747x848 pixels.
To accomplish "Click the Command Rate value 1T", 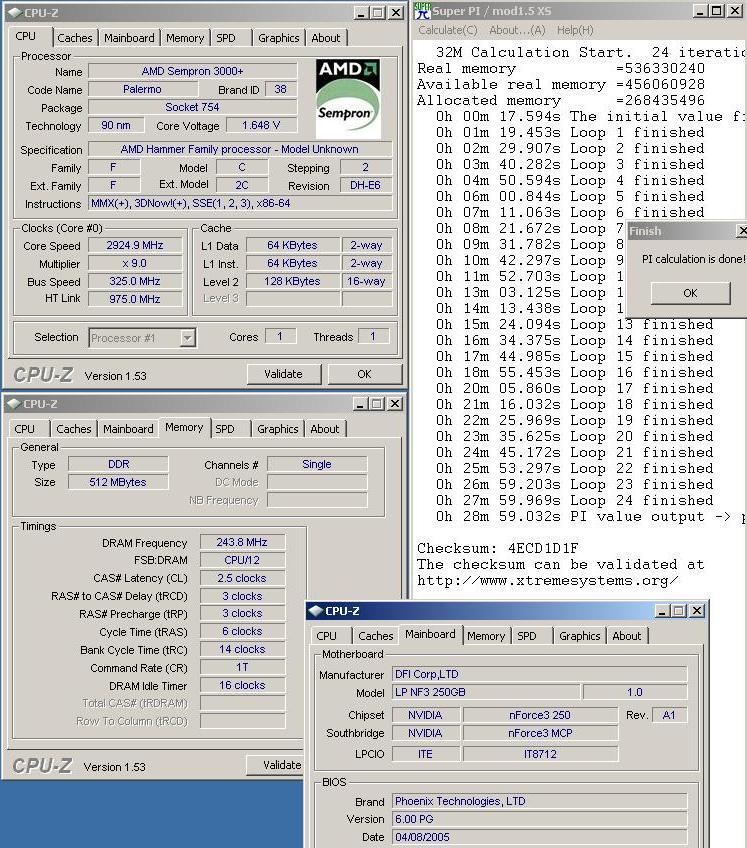I will pos(242,667).
